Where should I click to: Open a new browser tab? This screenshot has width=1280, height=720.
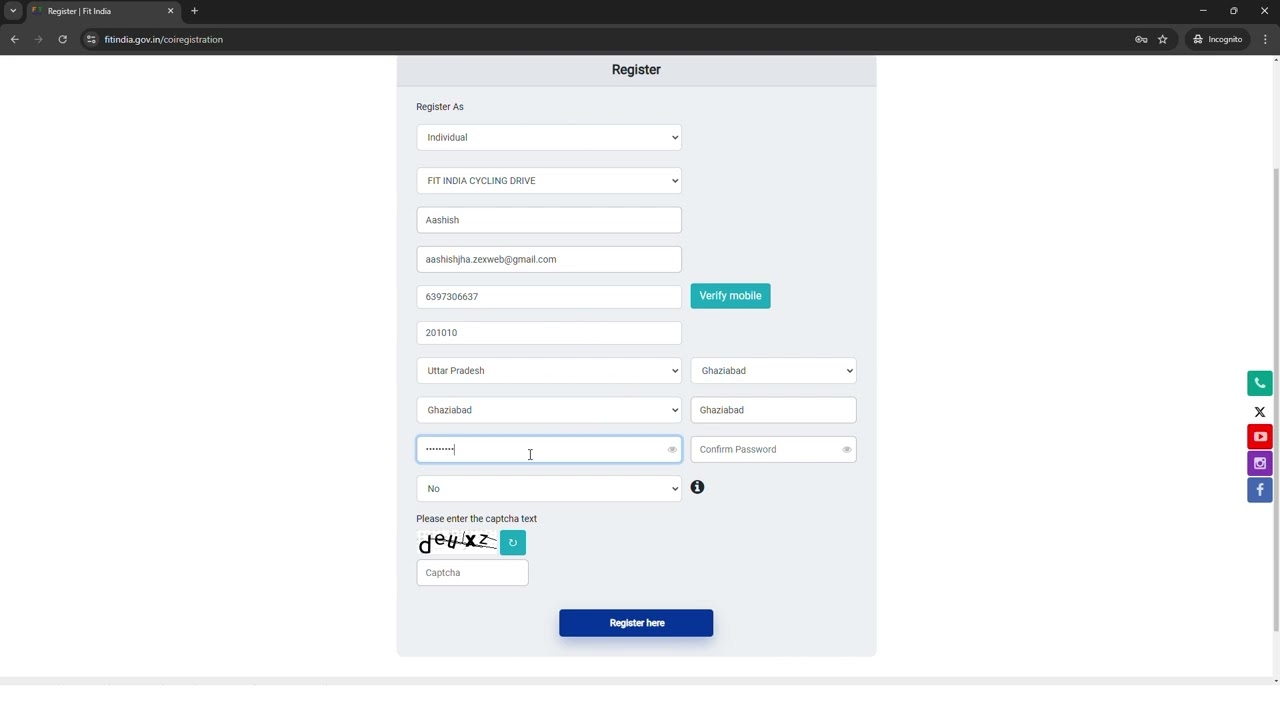coord(194,11)
